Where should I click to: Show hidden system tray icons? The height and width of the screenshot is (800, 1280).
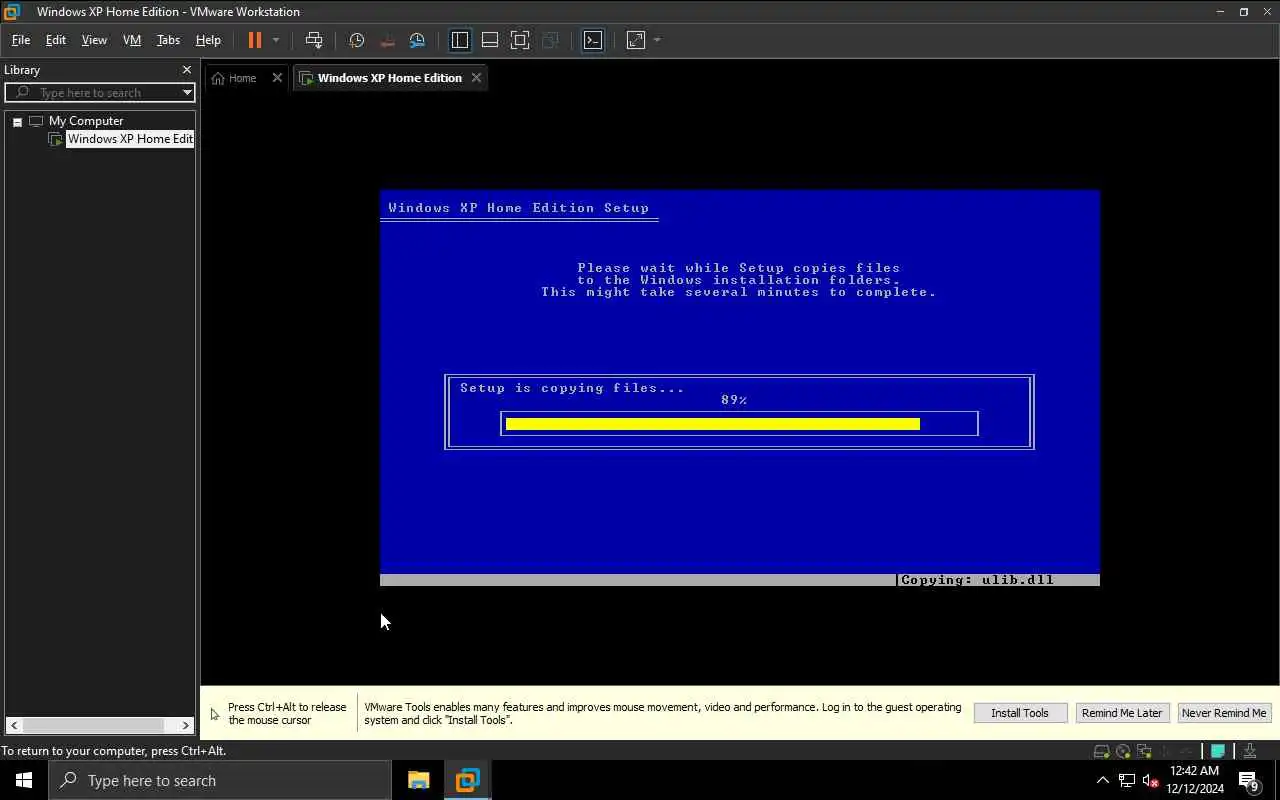(1102, 780)
